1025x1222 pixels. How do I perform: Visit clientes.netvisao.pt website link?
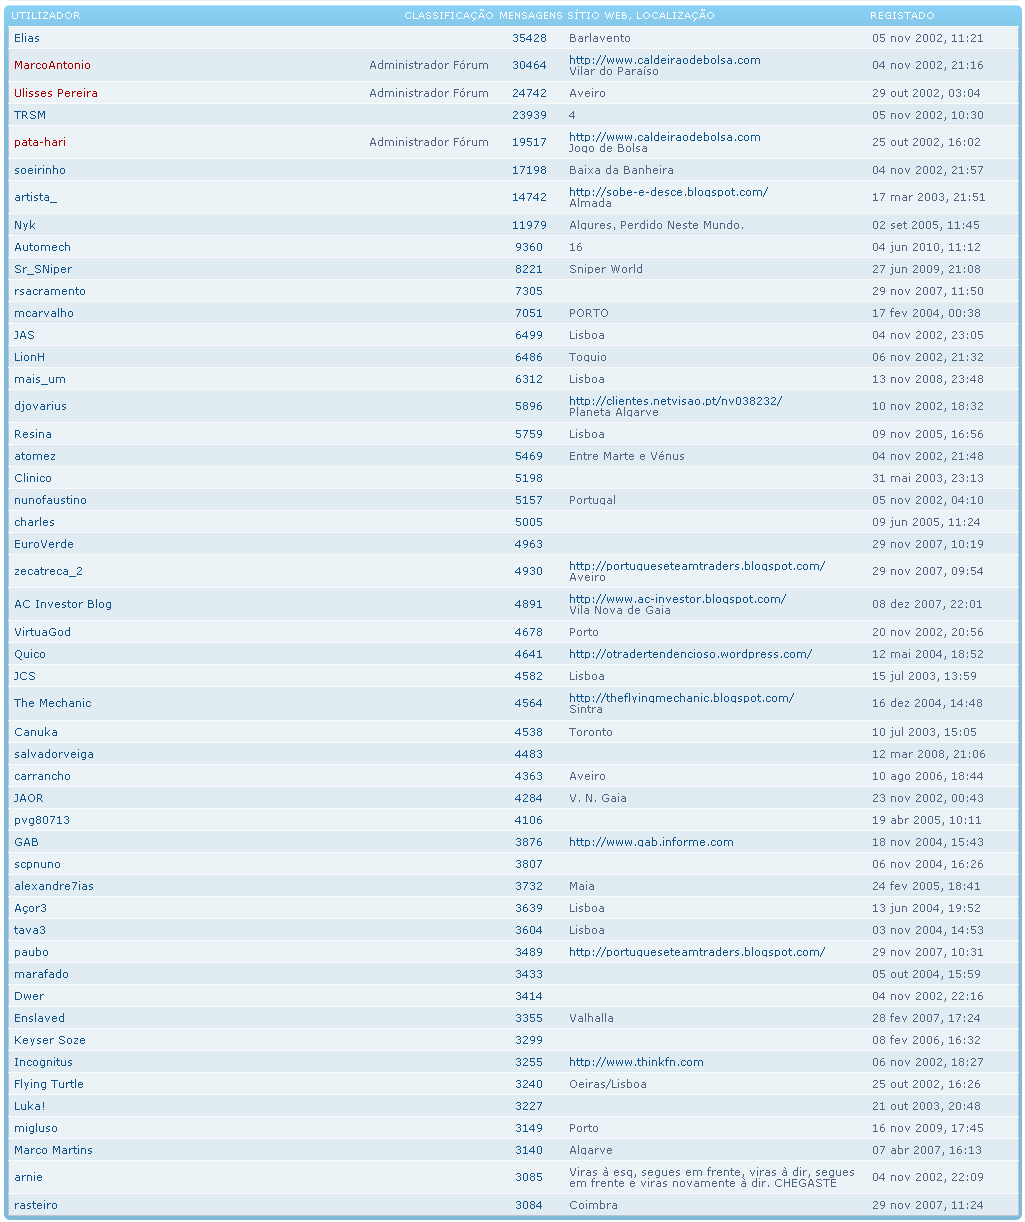point(676,401)
